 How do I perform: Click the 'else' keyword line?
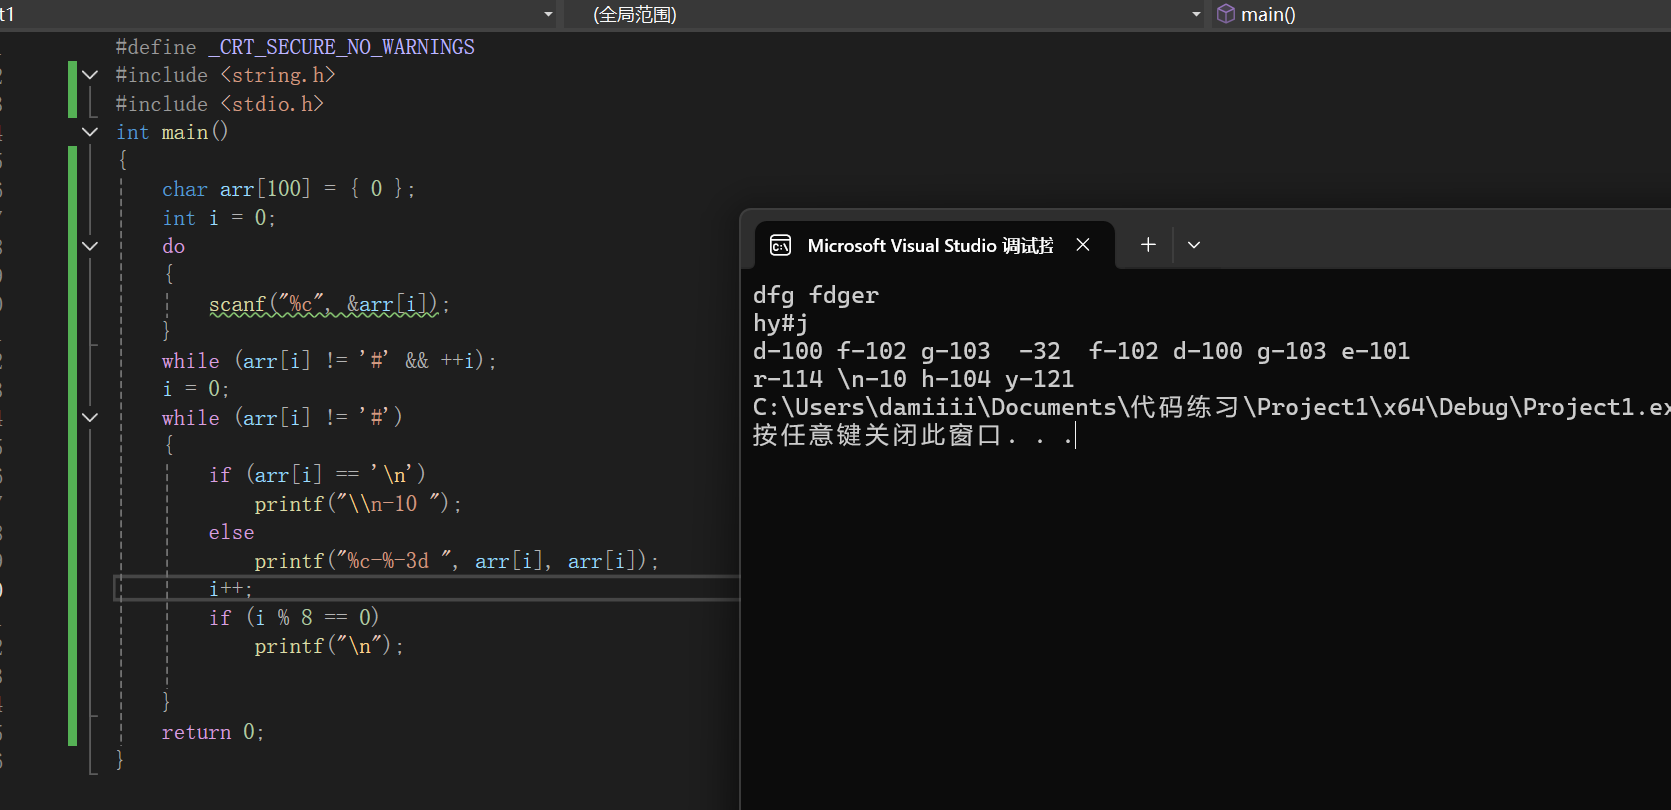pyautogui.click(x=231, y=532)
